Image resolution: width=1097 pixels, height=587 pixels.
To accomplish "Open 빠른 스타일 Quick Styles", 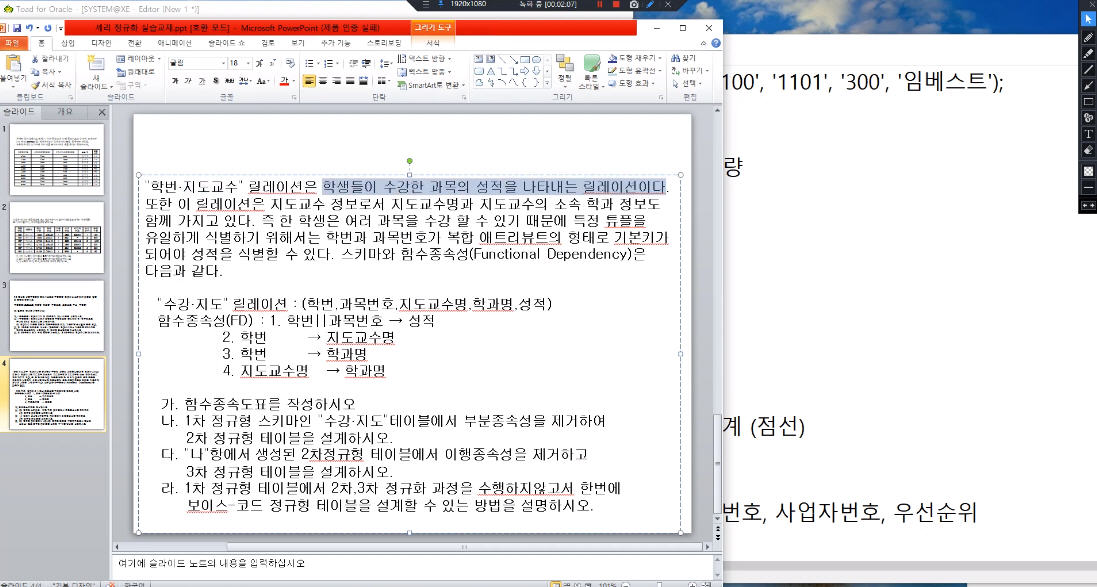I will tap(591, 71).
